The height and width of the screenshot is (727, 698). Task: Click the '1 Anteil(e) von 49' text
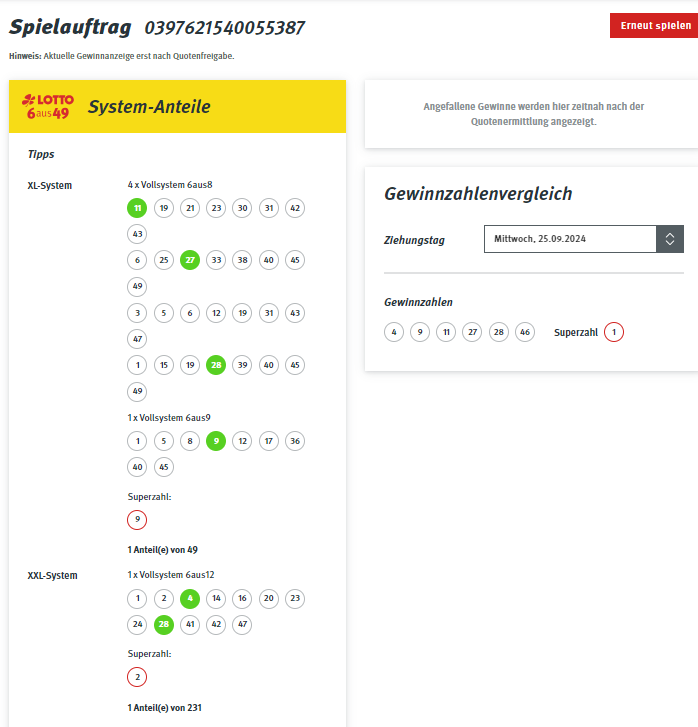[162, 550]
